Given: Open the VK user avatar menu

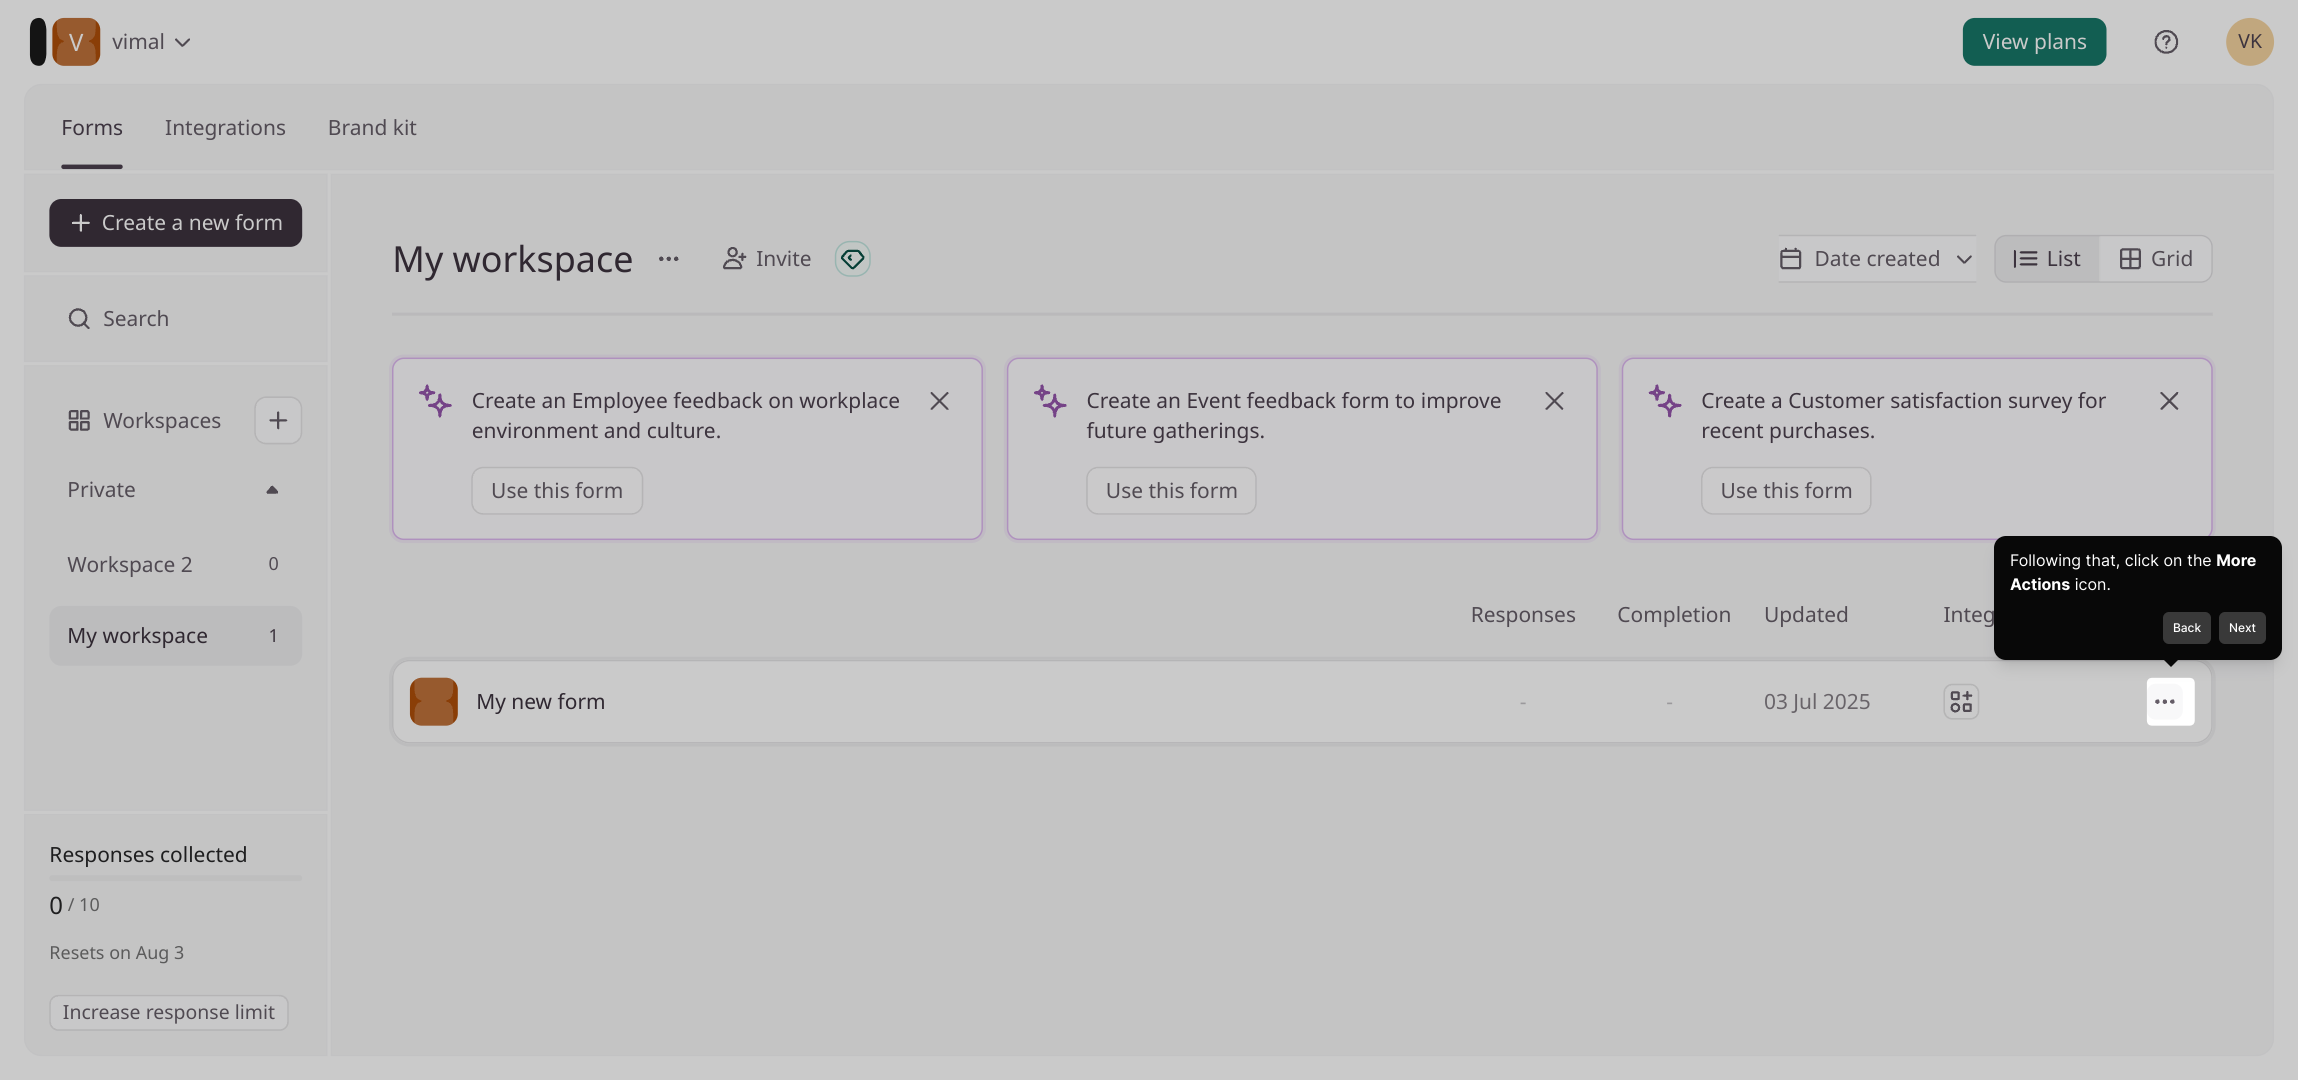Looking at the screenshot, I should point(2249,42).
